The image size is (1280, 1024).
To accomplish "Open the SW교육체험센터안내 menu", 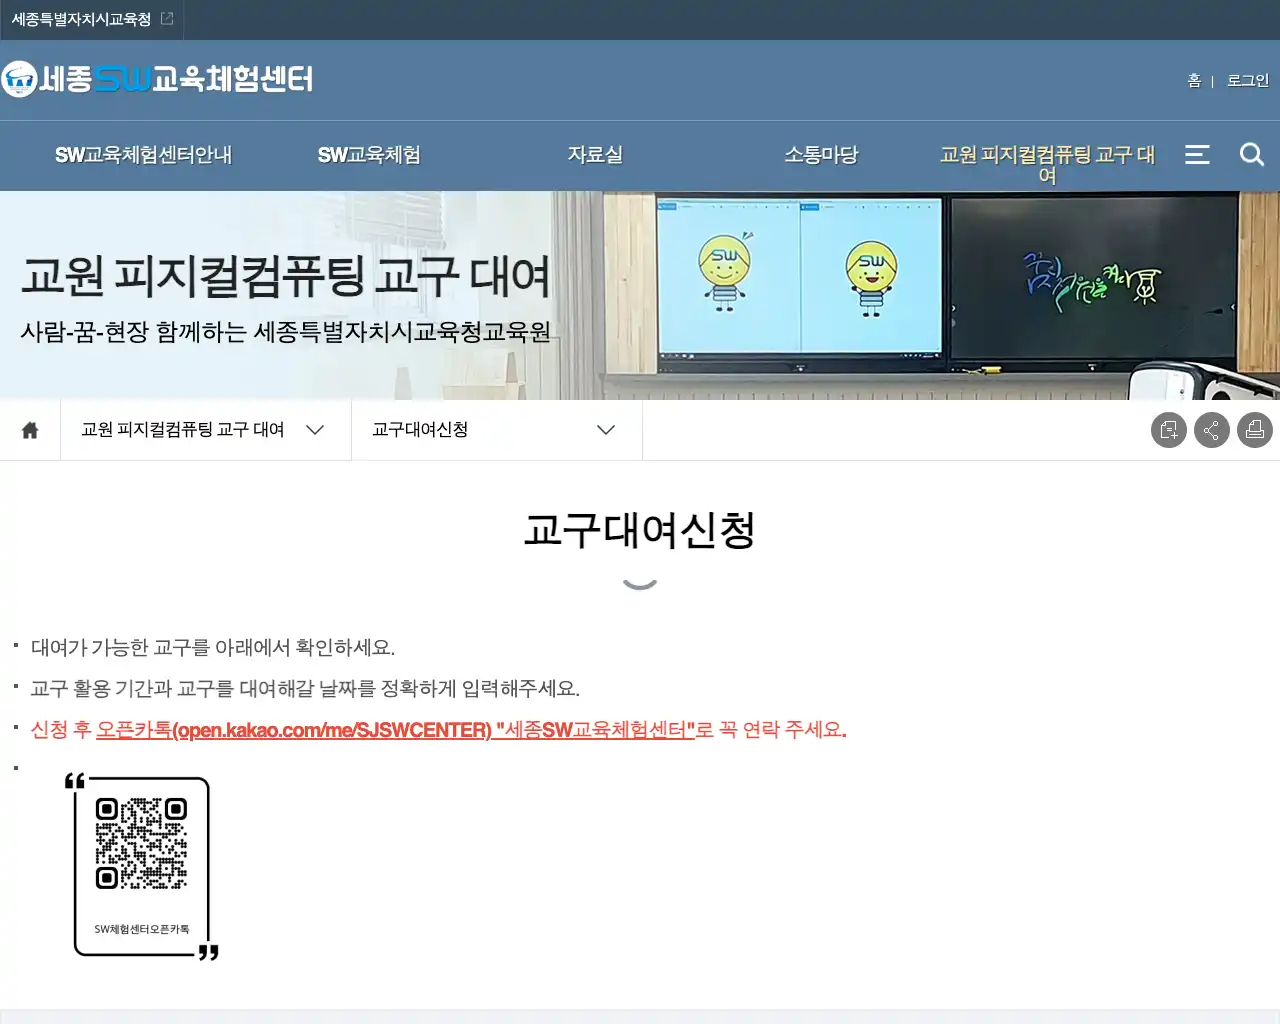I will (143, 155).
